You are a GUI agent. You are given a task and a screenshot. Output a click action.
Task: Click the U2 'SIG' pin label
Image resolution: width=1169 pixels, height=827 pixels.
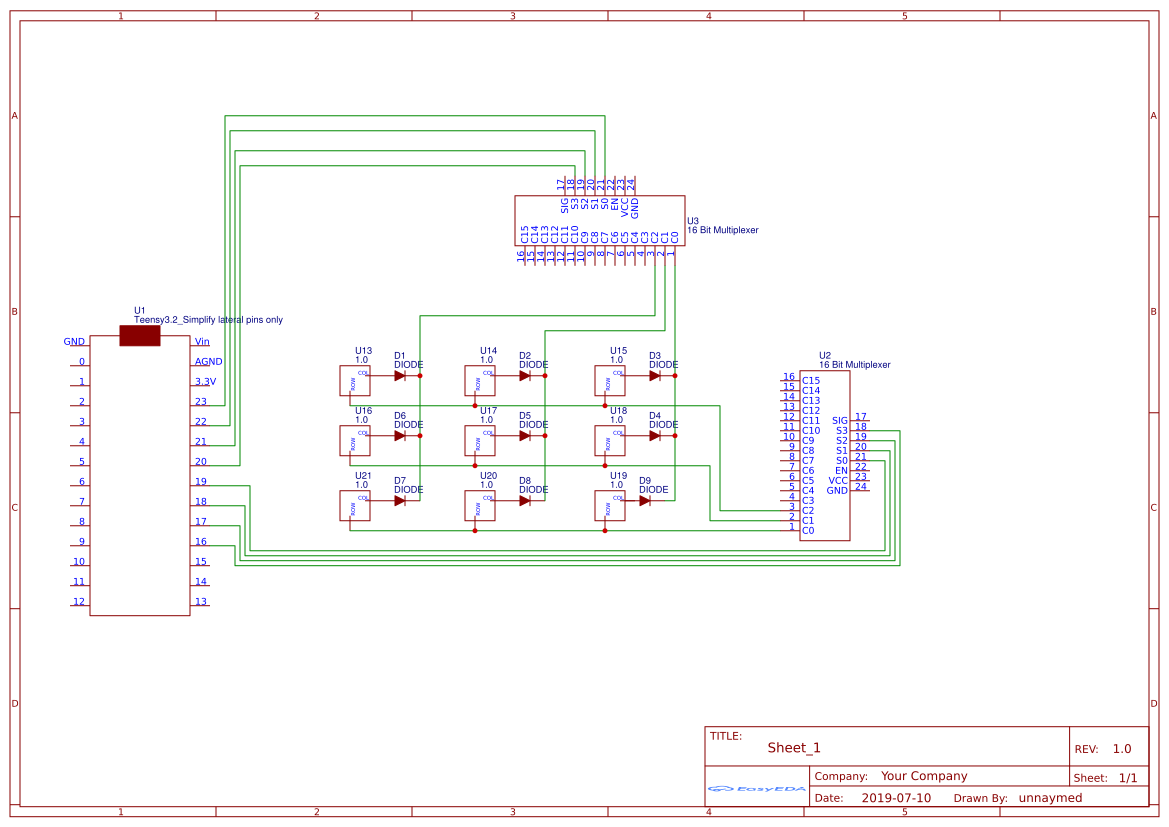(839, 421)
